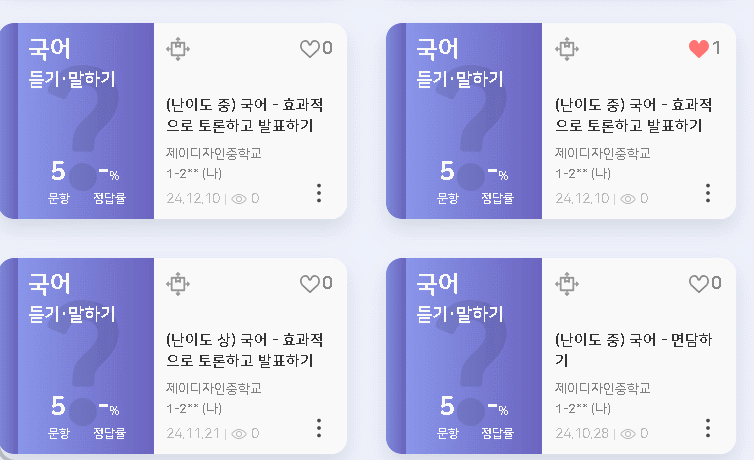Click the move icon on the 면담하기 card
Image resolution: width=754 pixels, height=460 pixels.
[x=566, y=284]
